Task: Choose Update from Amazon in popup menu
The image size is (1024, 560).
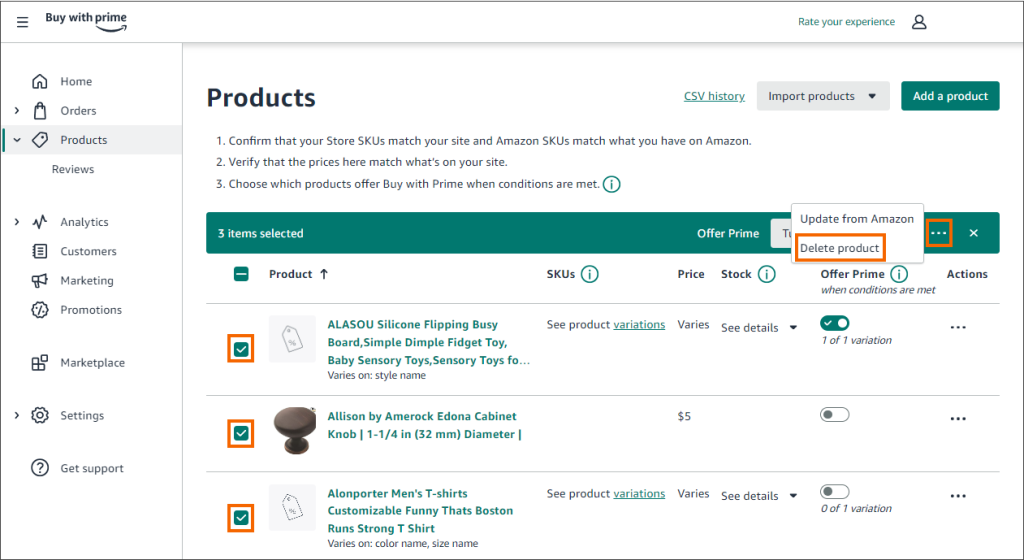Action: (857, 219)
